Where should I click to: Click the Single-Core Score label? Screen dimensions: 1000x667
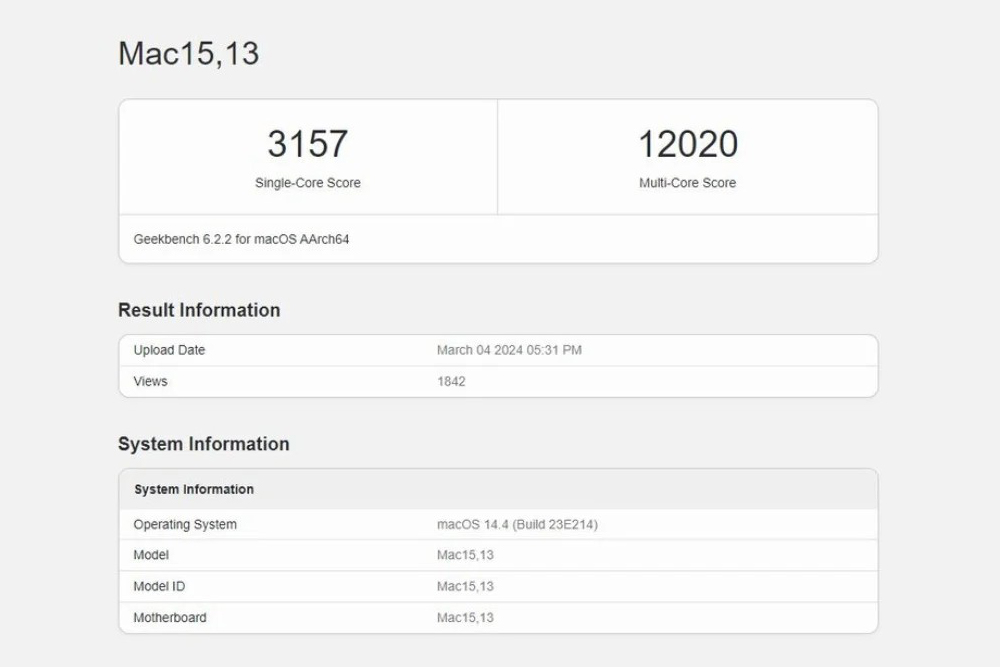[307, 183]
